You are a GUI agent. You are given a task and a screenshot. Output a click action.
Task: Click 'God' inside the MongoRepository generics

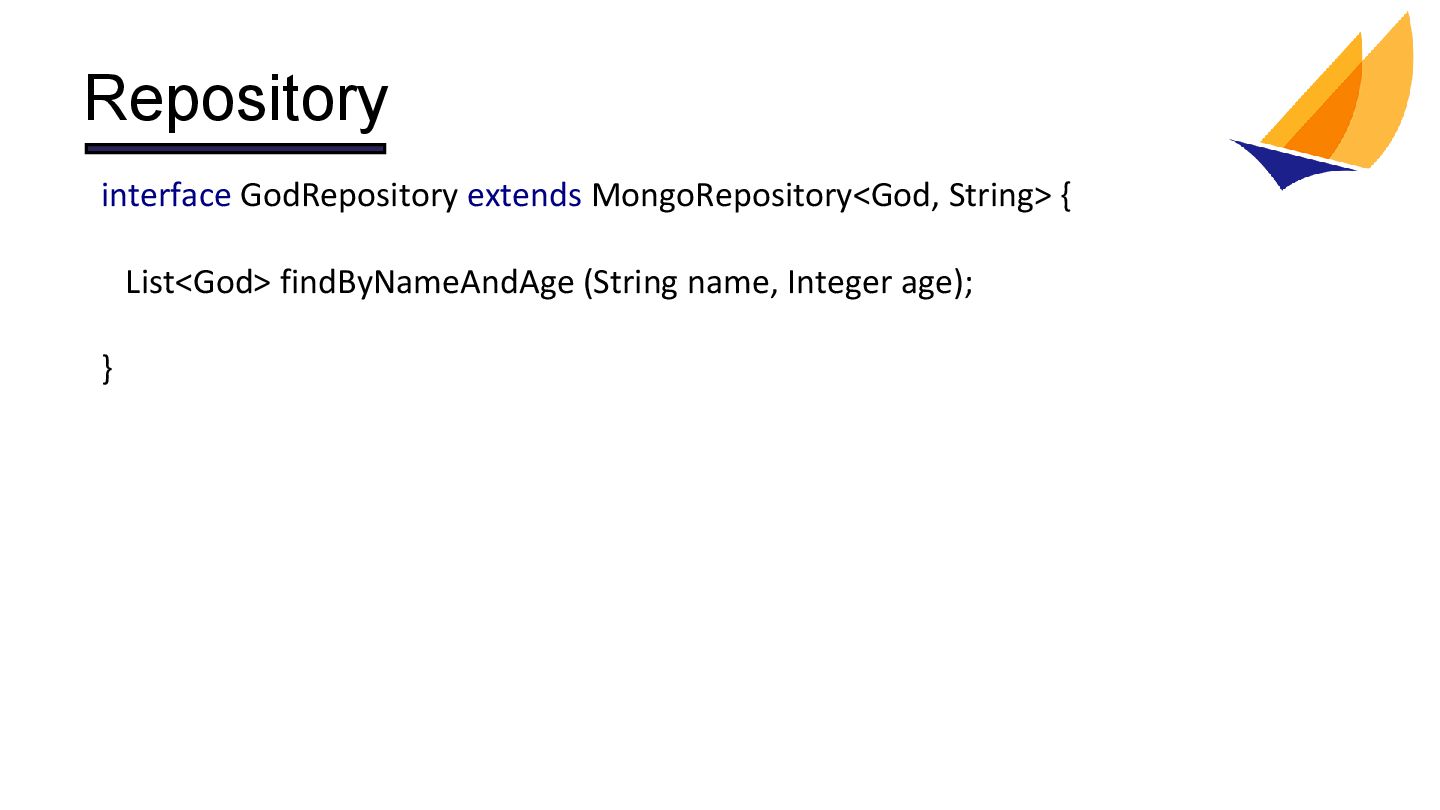click(901, 195)
